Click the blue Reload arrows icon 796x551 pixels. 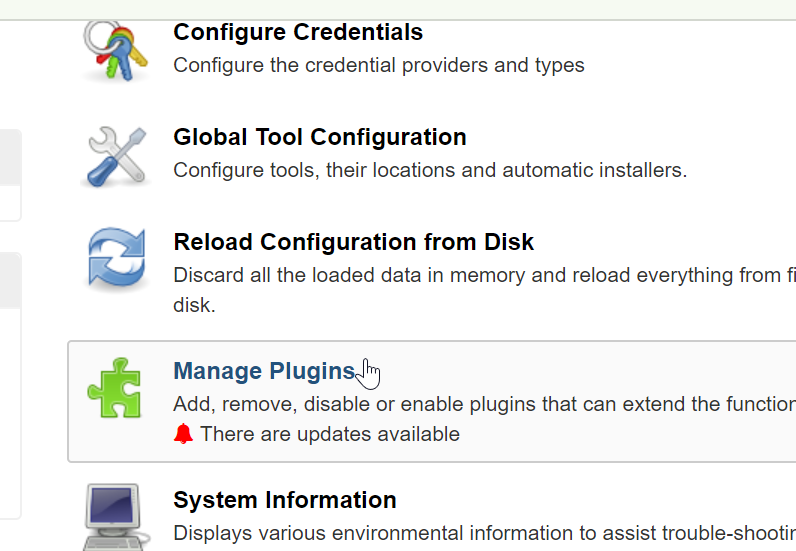pyautogui.click(x=116, y=260)
